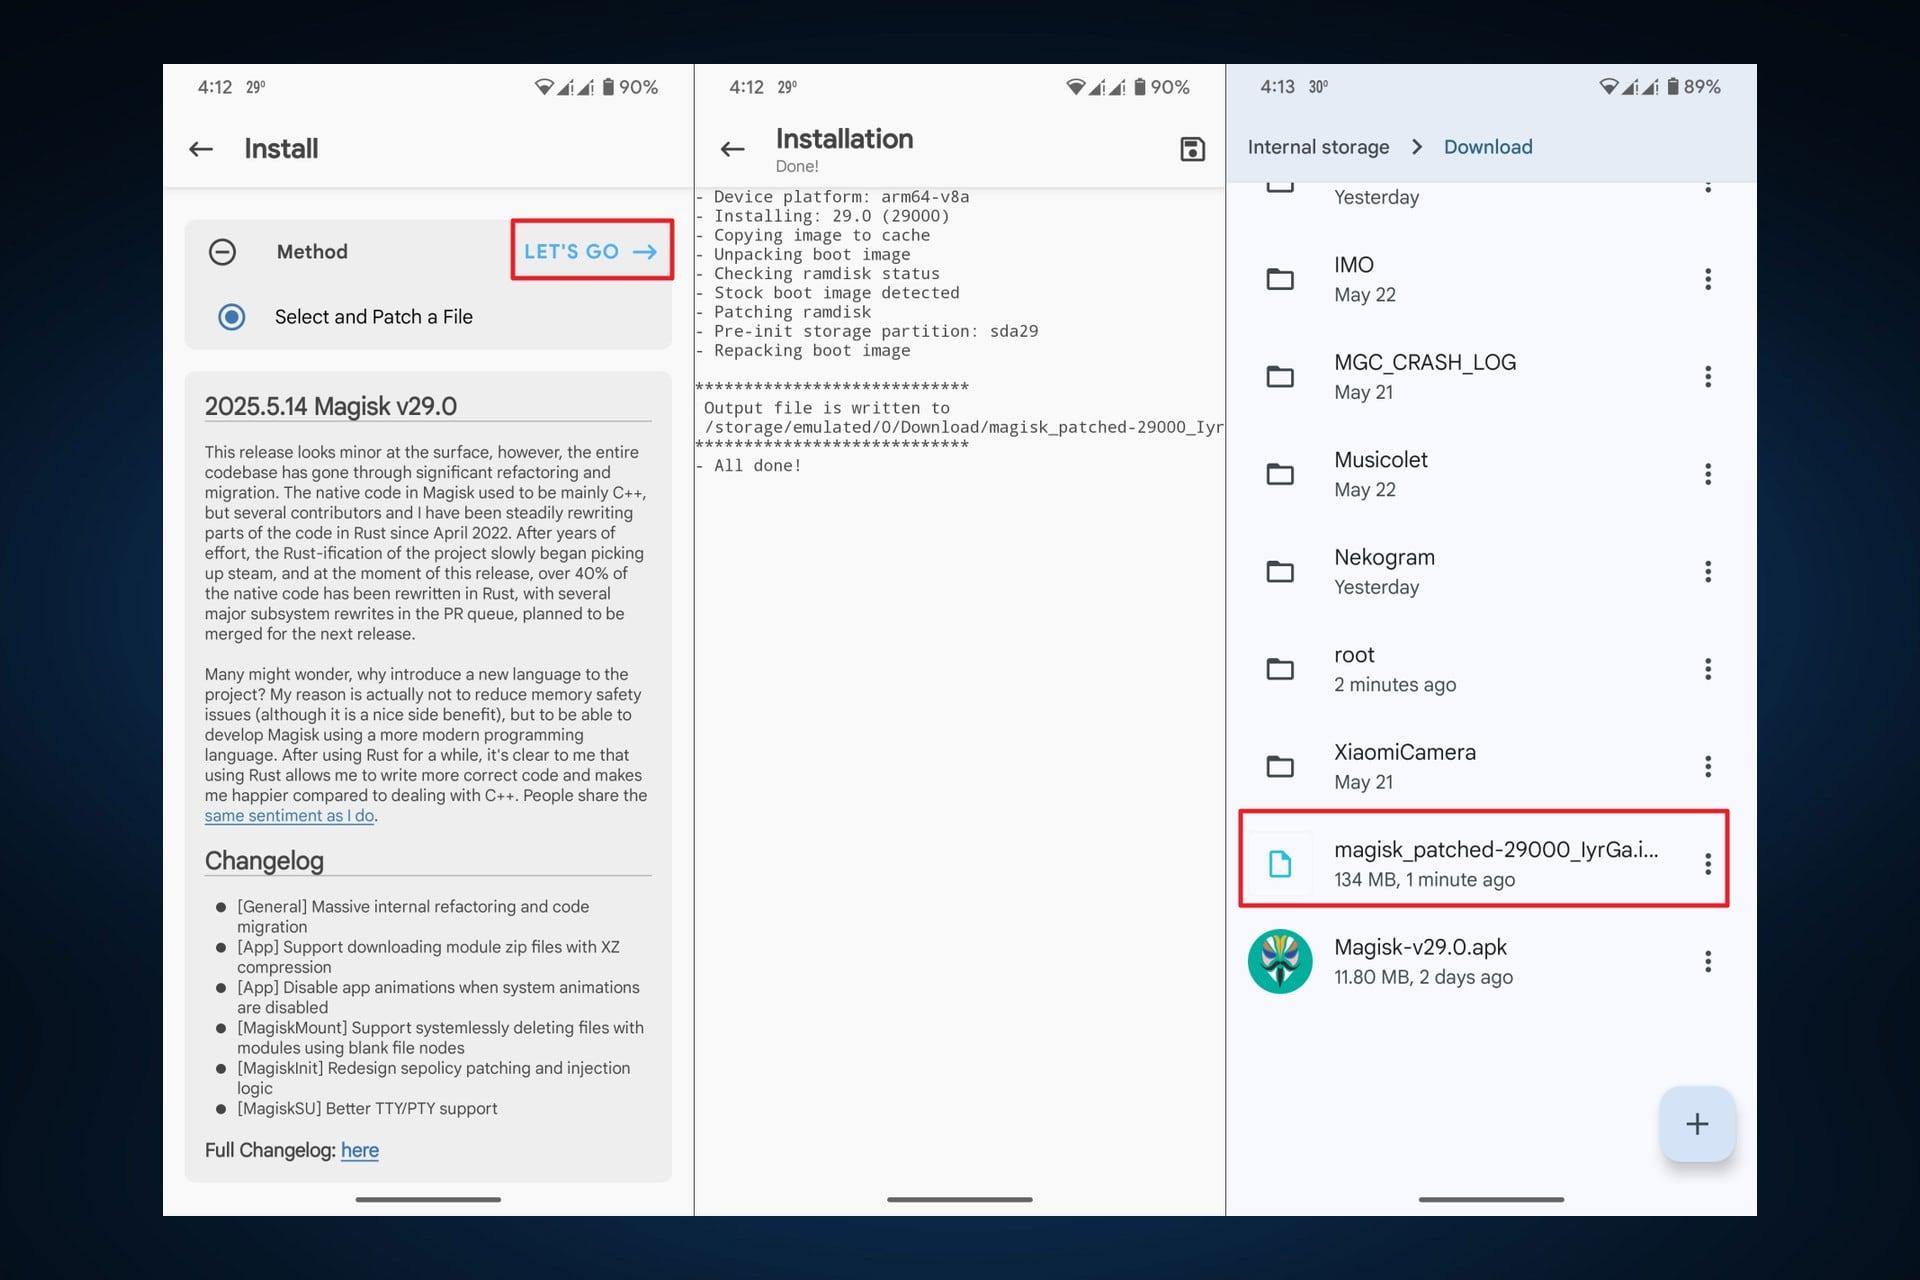The height and width of the screenshot is (1280, 1920).
Task: Open more options for Nekogram folder
Action: point(1708,571)
